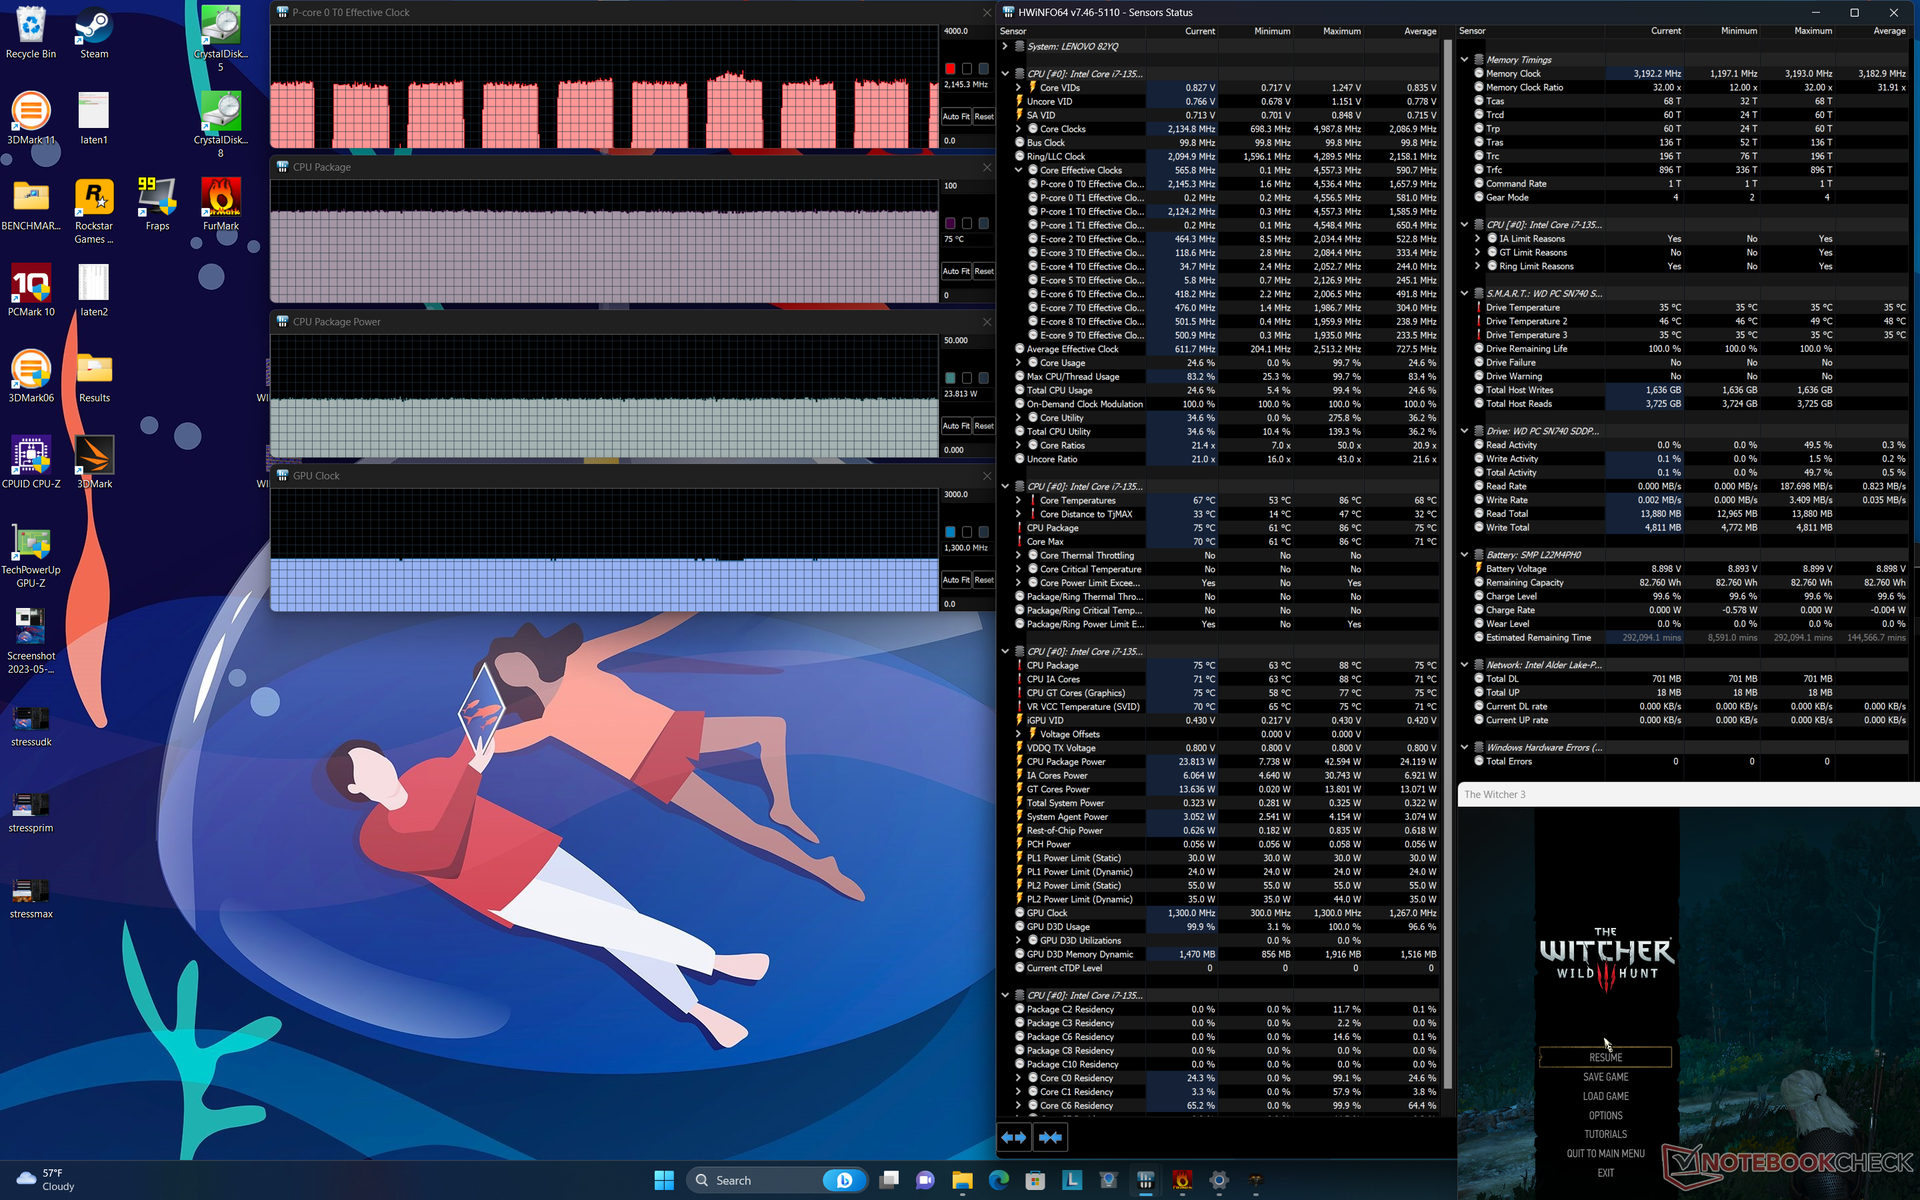Select SAVE GAME in Witcher 3 menu
The image size is (1920, 1200).
1605,1077
